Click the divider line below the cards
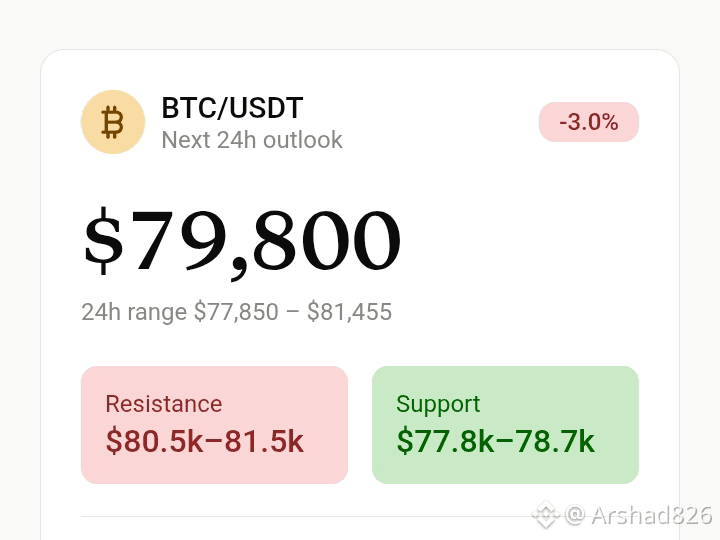This screenshot has width=720, height=540. (360, 517)
